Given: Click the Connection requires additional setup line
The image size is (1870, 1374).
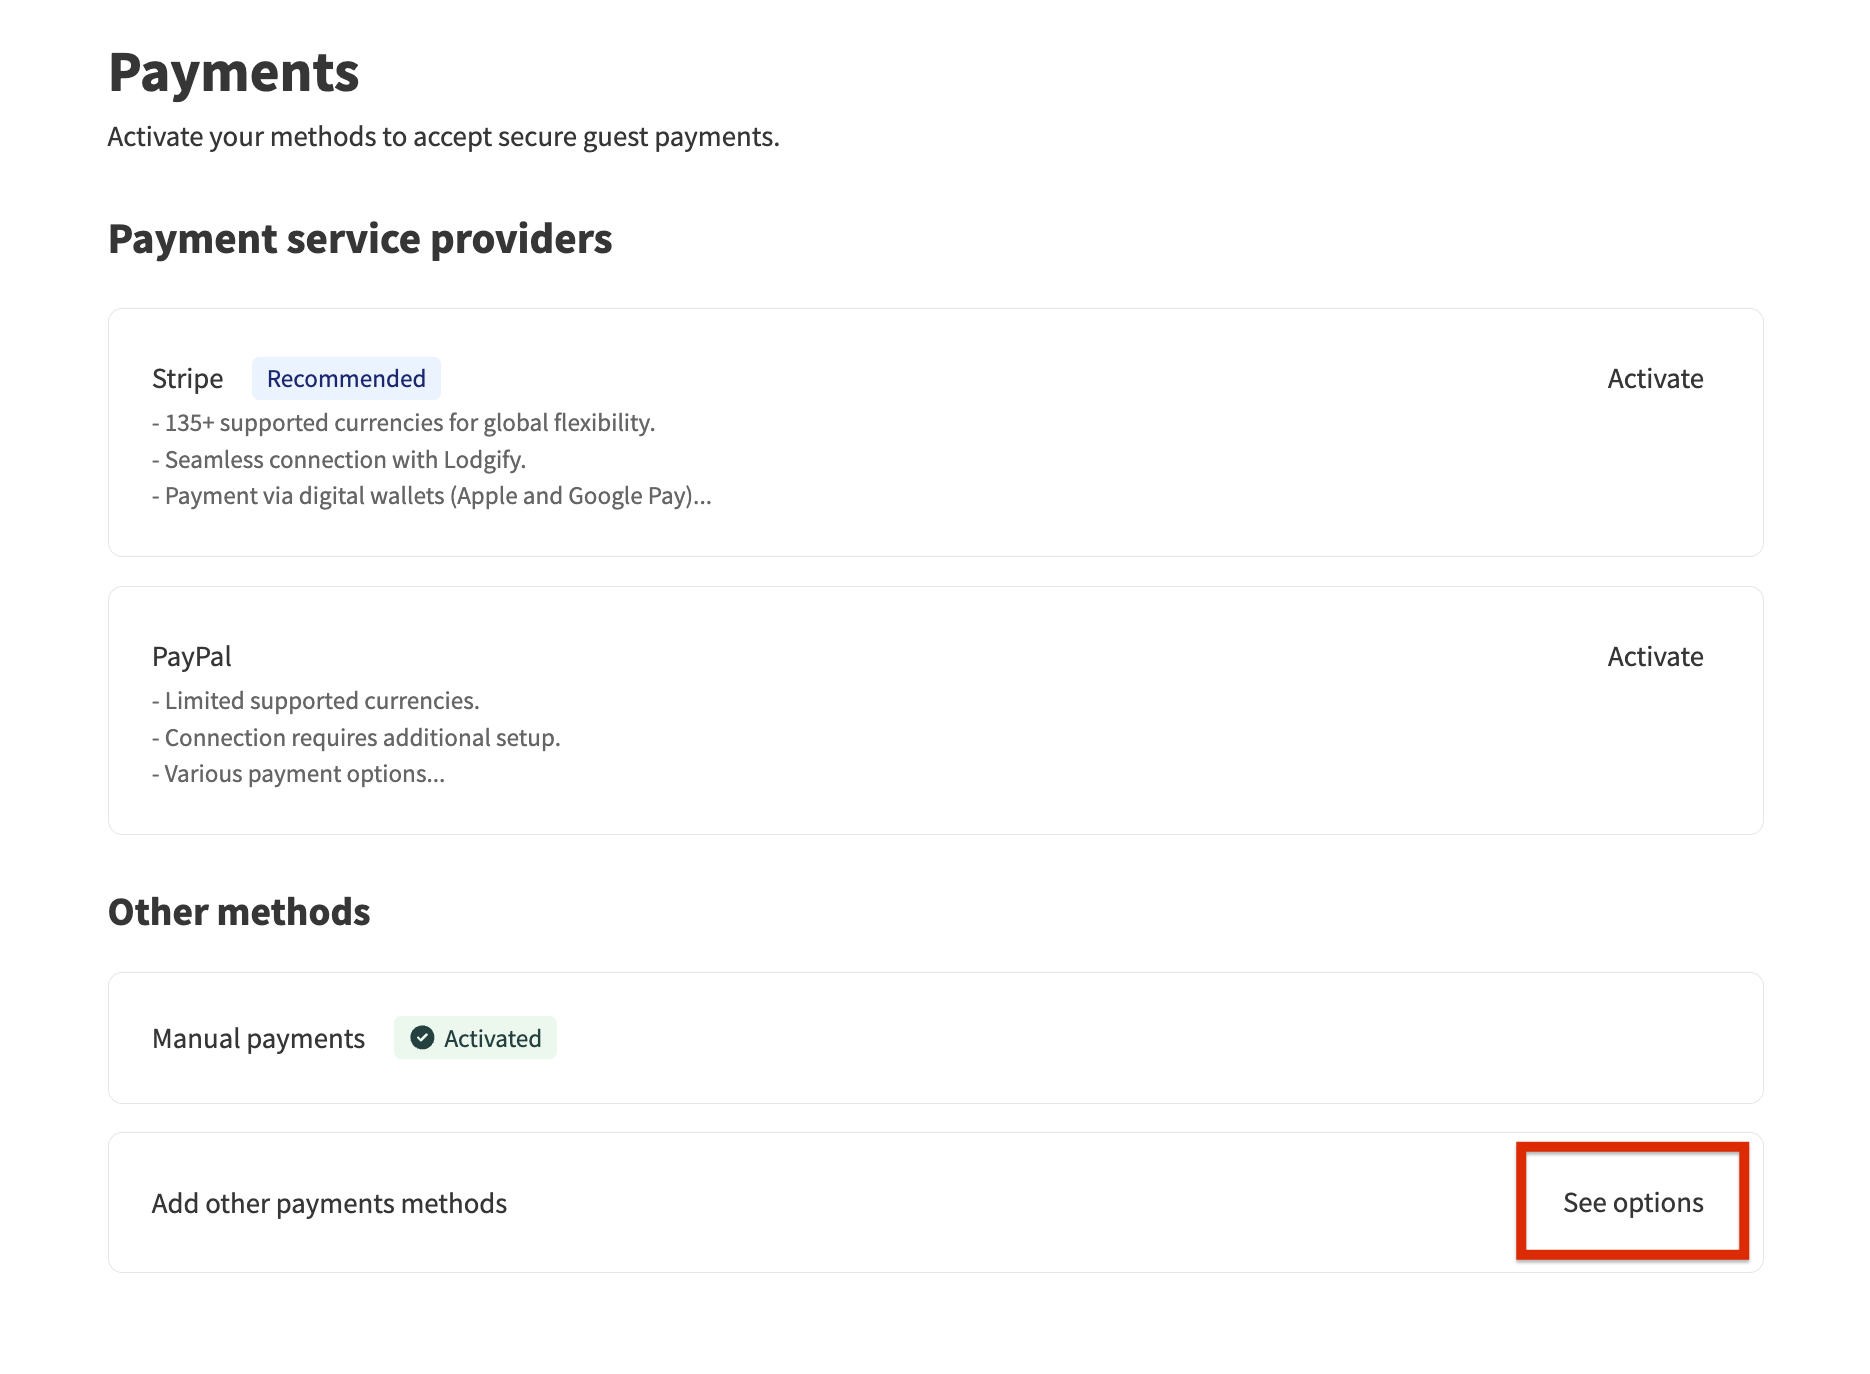Looking at the screenshot, I should coord(356,738).
